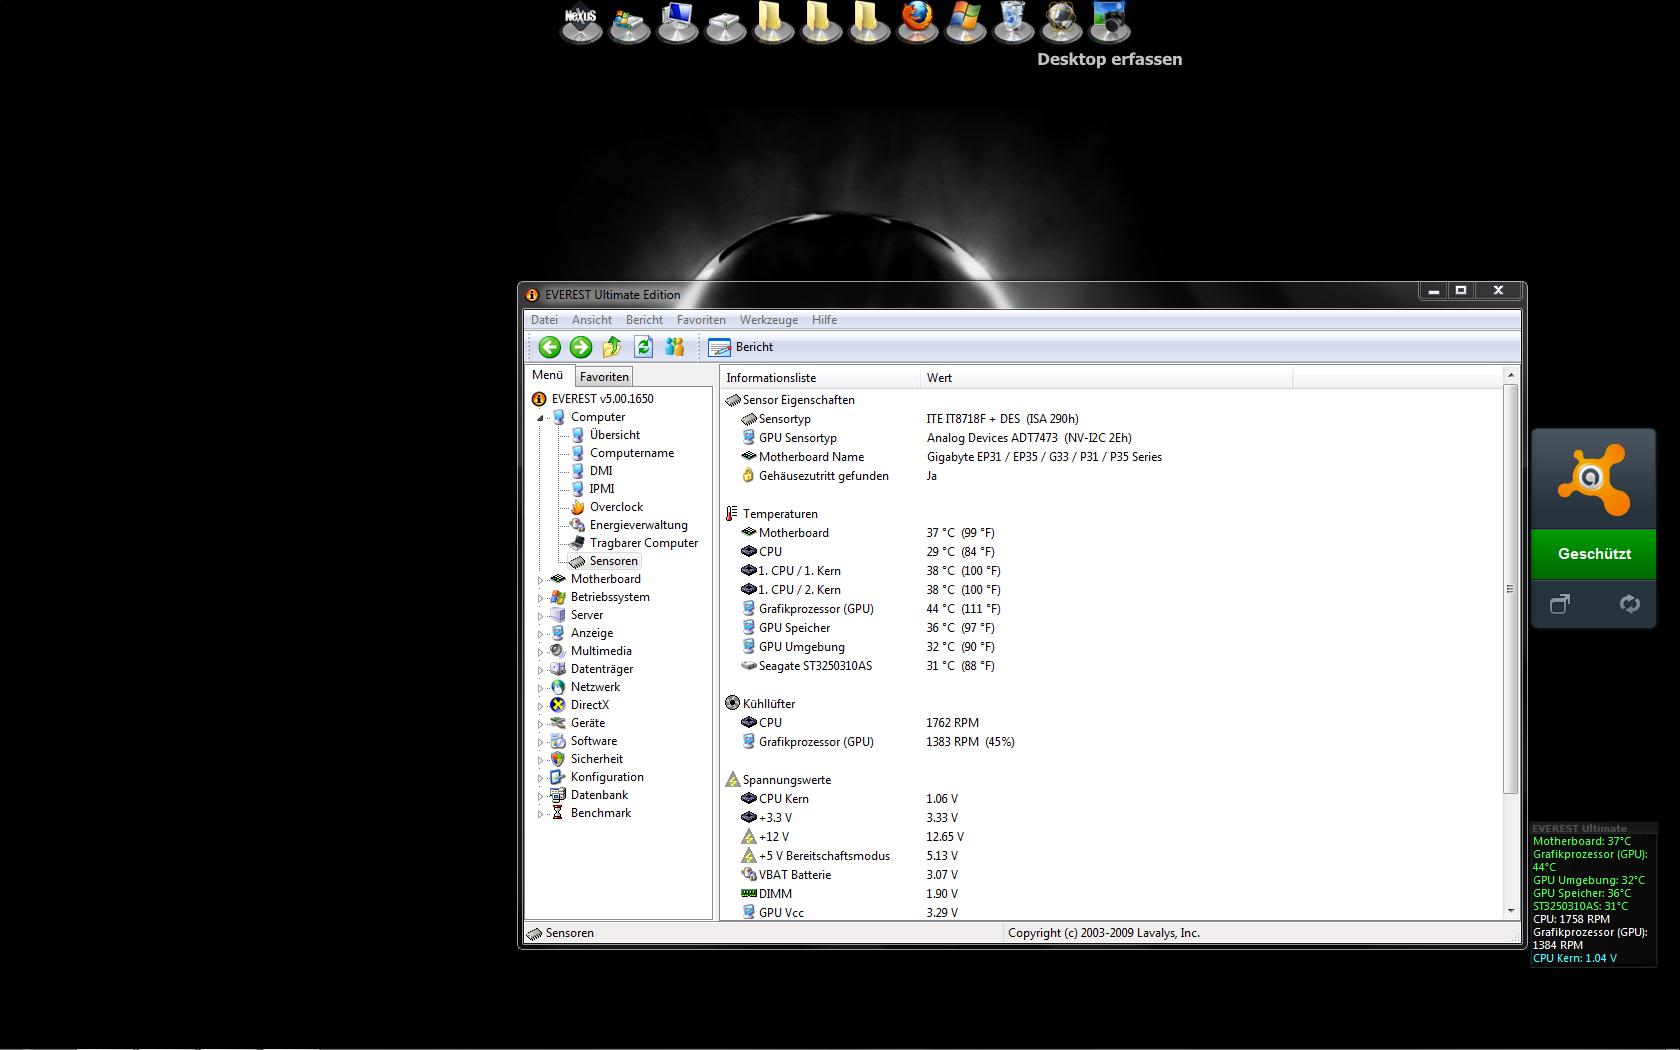
Task: Click the avast widget open-window icon
Action: pyautogui.click(x=1560, y=604)
